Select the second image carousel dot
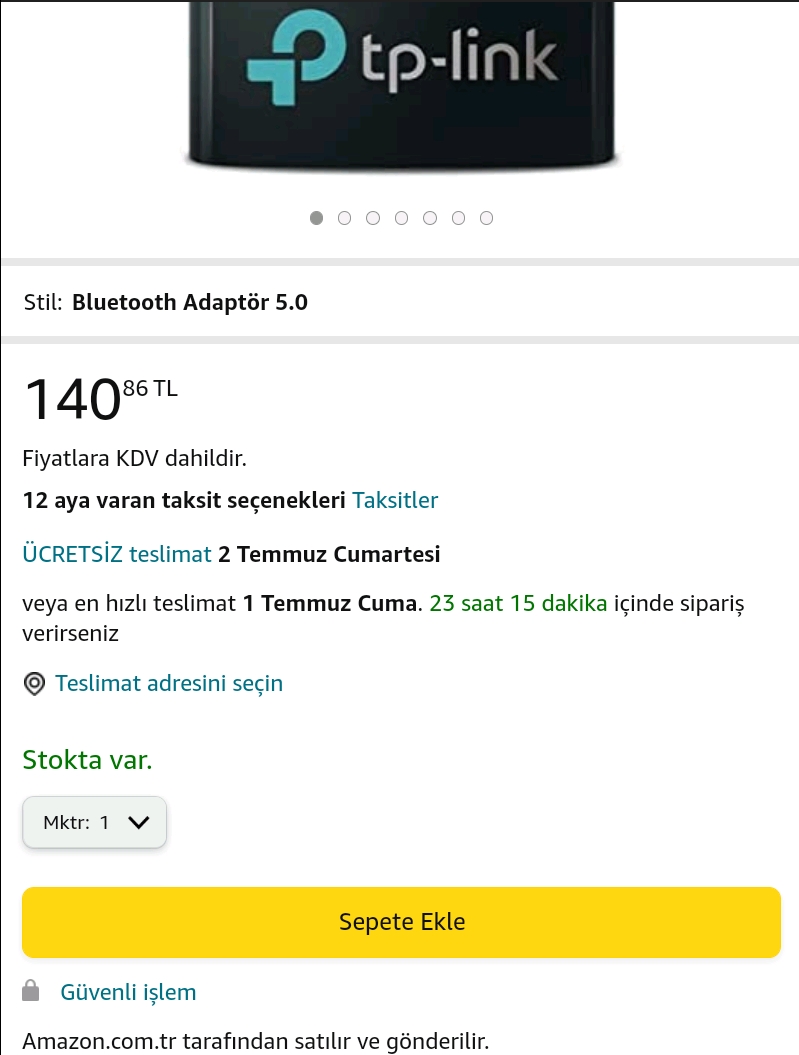This screenshot has width=799, height=1055. pyautogui.click(x=345, y=218)
